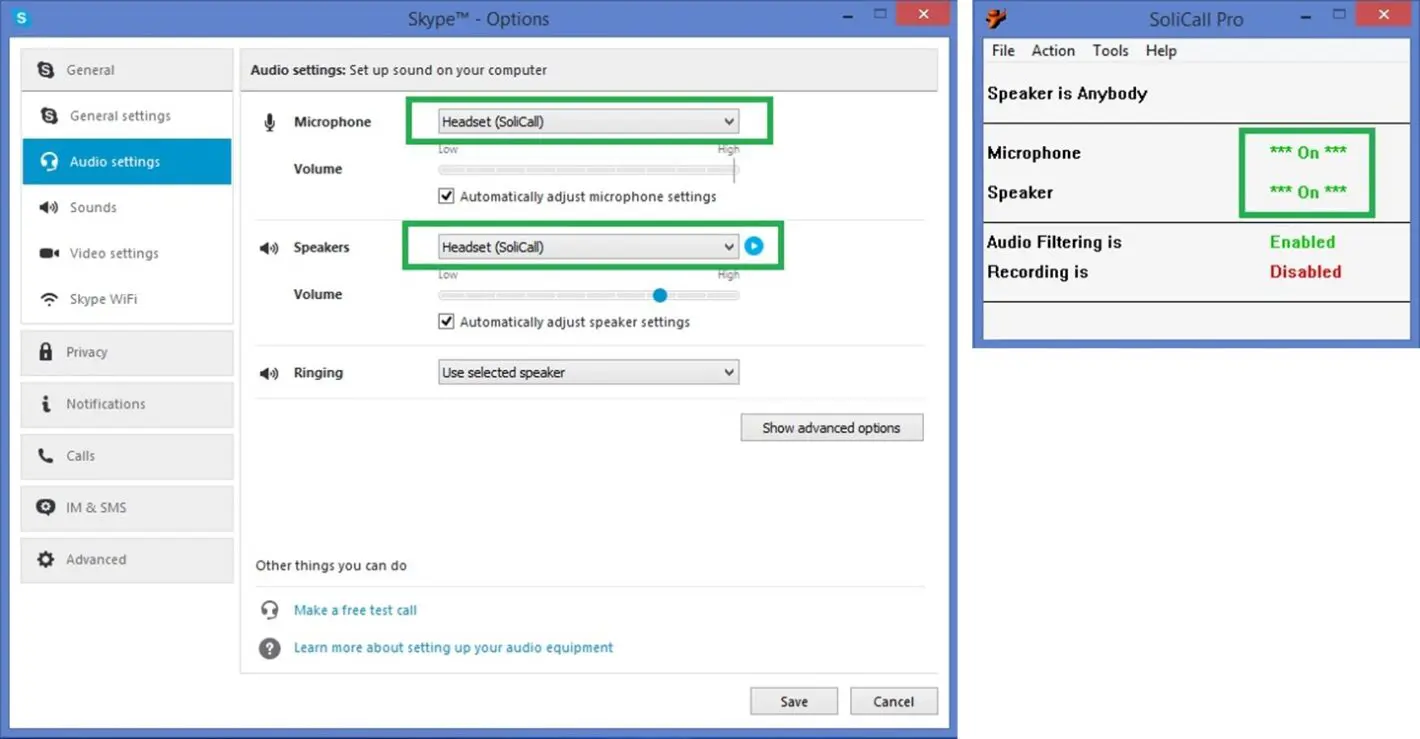Cancel the Skype options dialog
1420x739 pixels.
894,702
